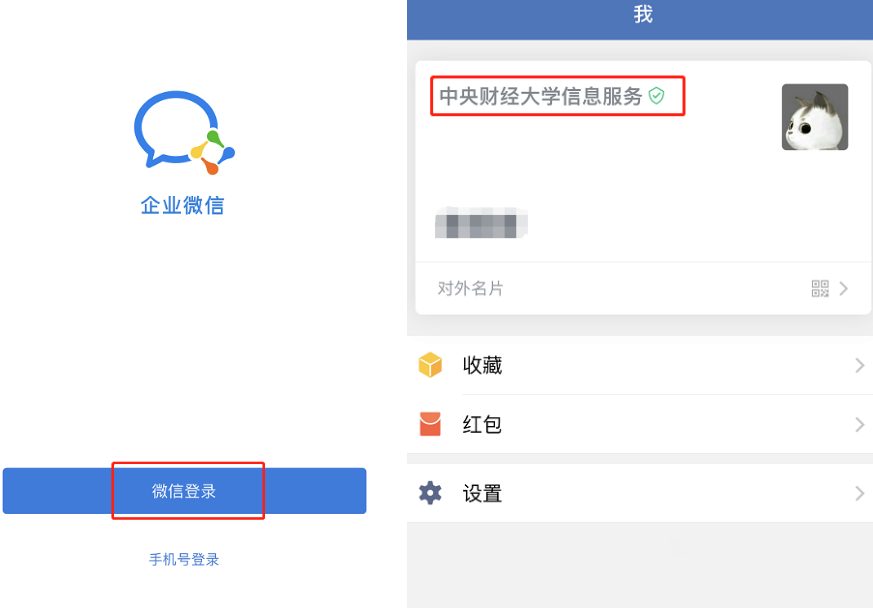Open the 红包 menu entry
Viewport: 873px width, 609px height.
click(640, 424)
